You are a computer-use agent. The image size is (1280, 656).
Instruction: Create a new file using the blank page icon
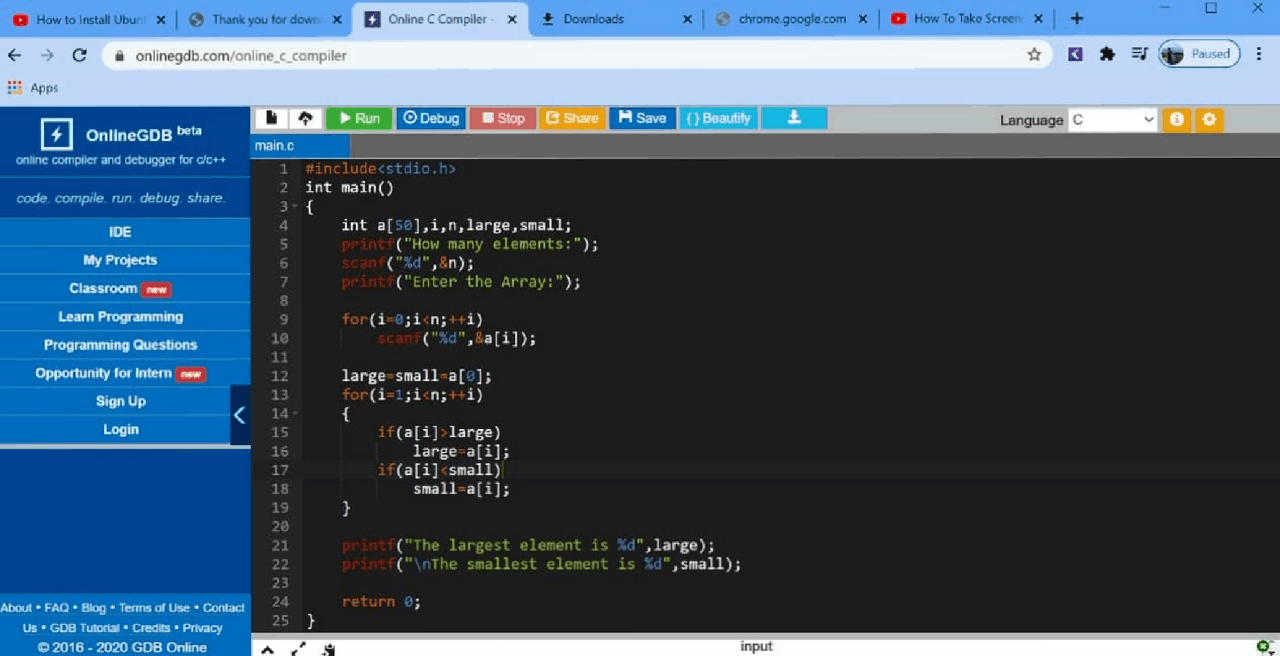tap(271, 118)
